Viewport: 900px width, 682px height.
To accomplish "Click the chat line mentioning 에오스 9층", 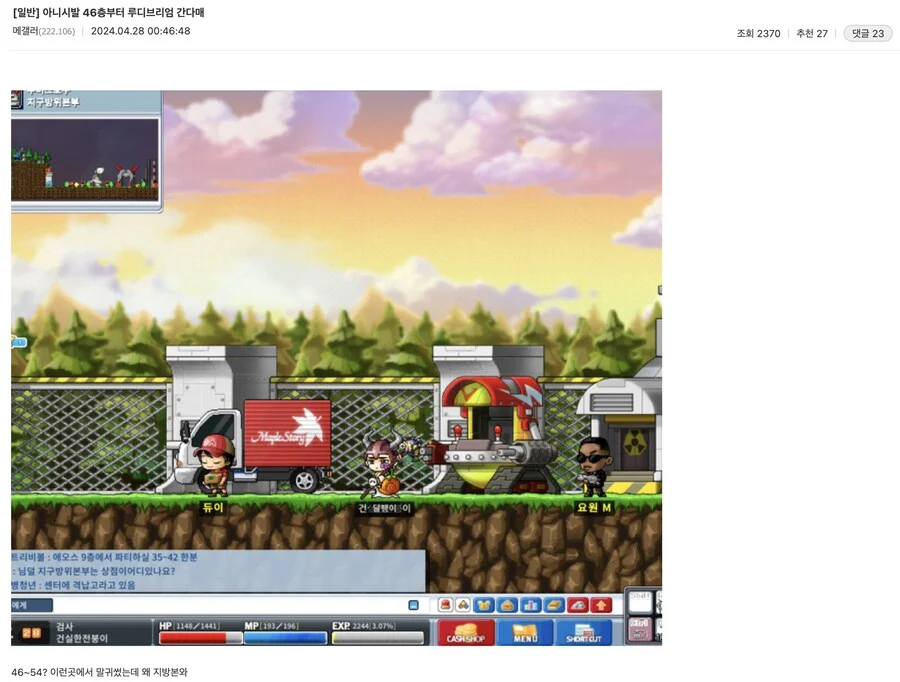I will click(104, 557).
